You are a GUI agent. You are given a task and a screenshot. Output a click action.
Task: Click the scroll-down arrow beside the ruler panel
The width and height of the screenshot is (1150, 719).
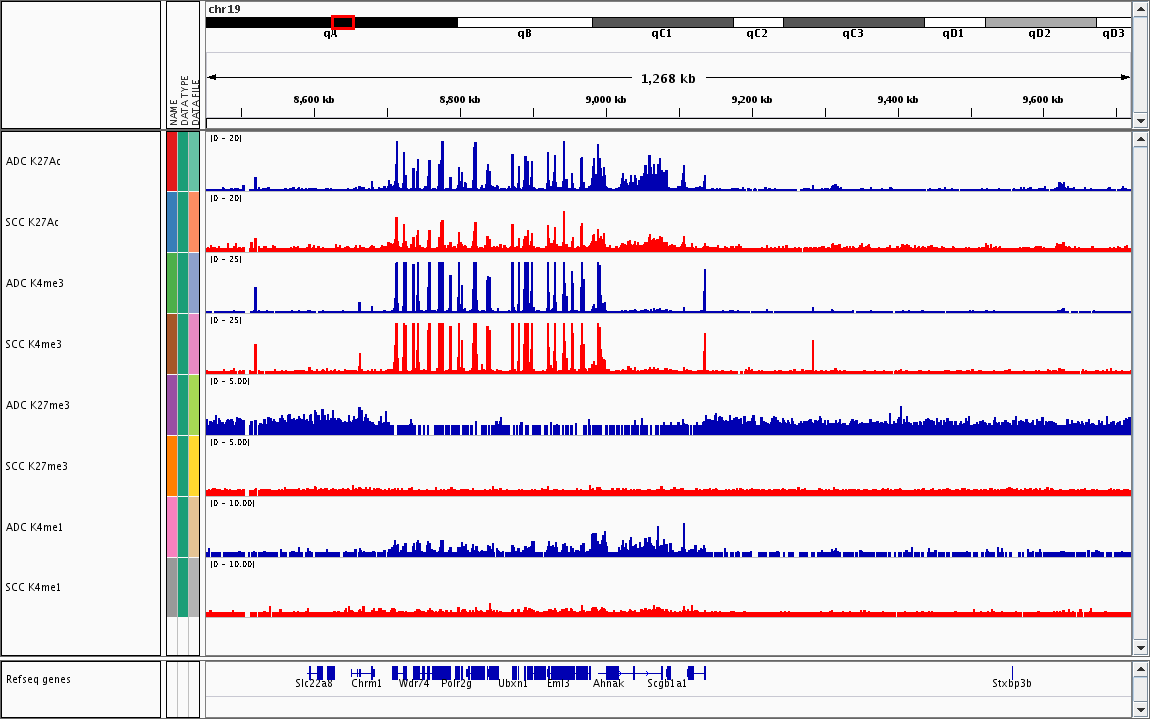coord(1140,120)
